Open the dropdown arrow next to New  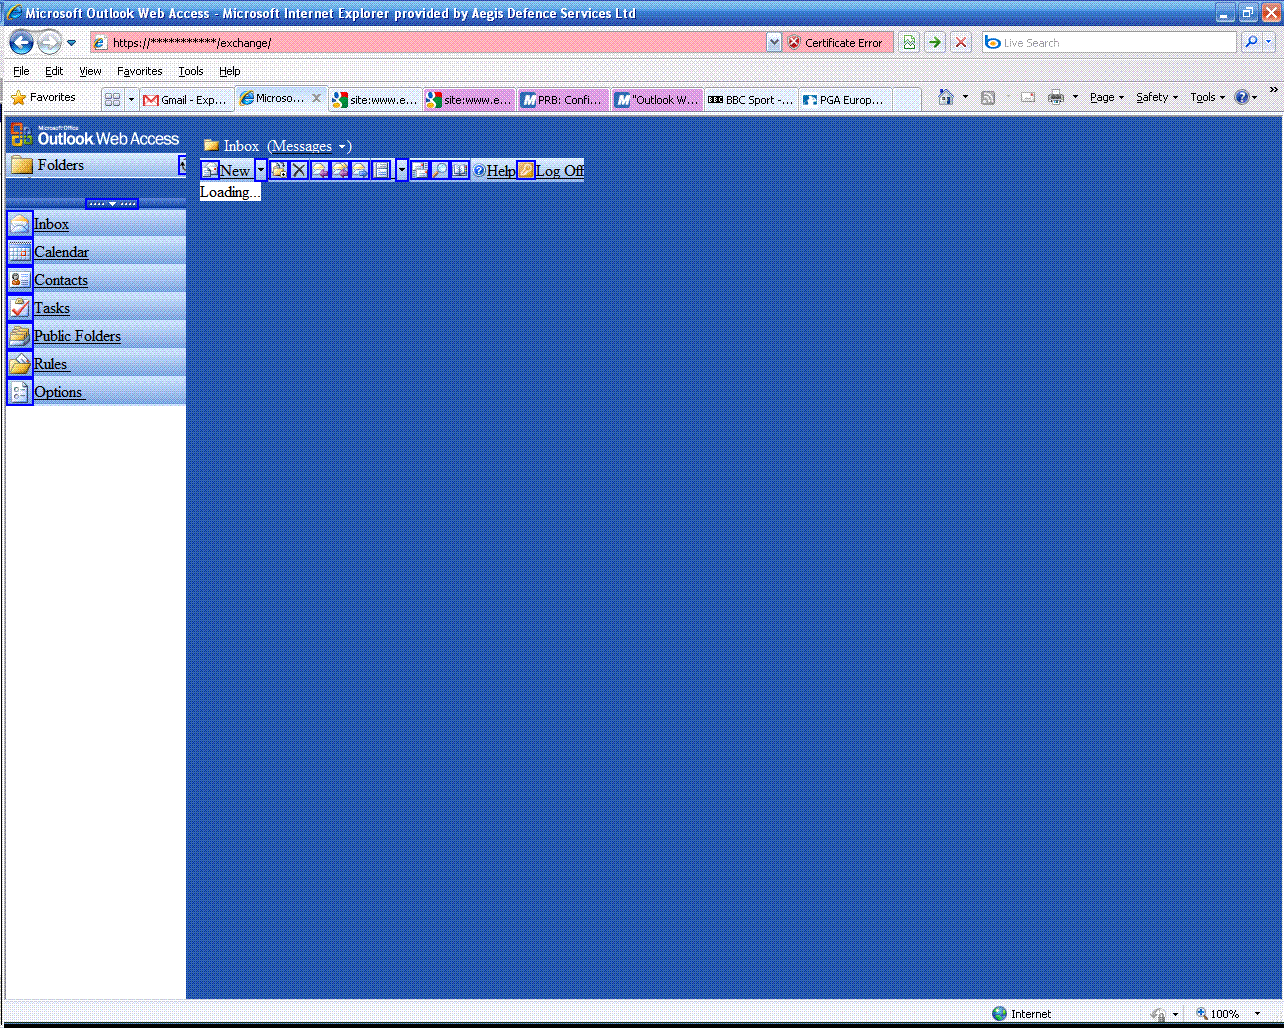[261, 170]
